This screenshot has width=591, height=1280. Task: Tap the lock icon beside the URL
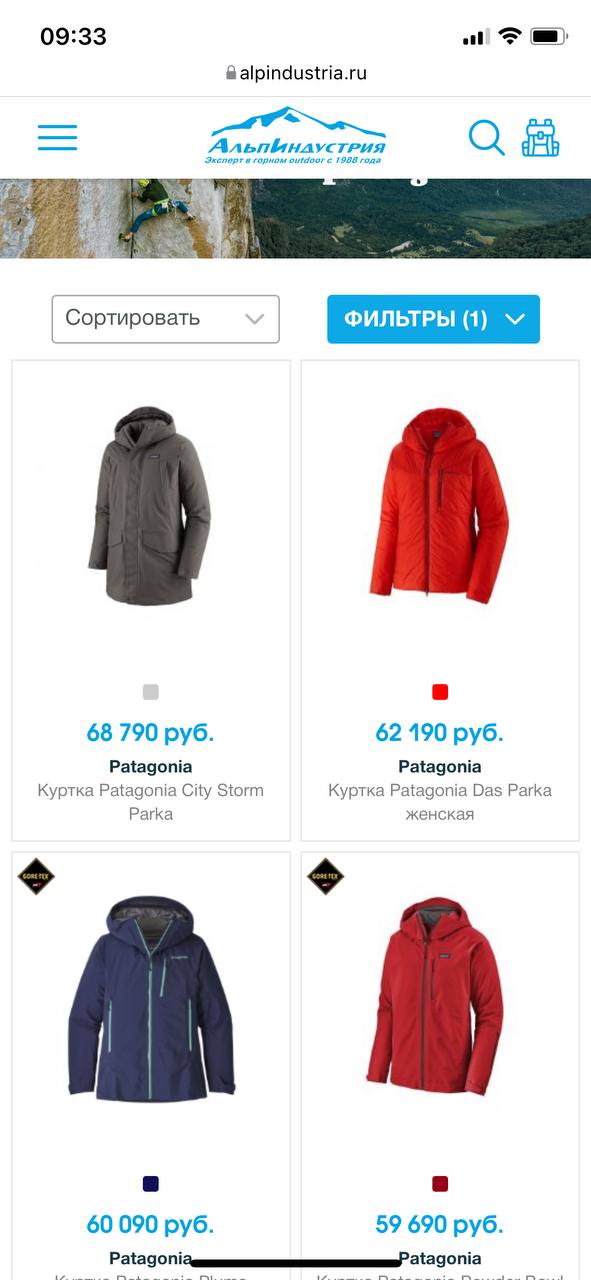coord(231,73)
